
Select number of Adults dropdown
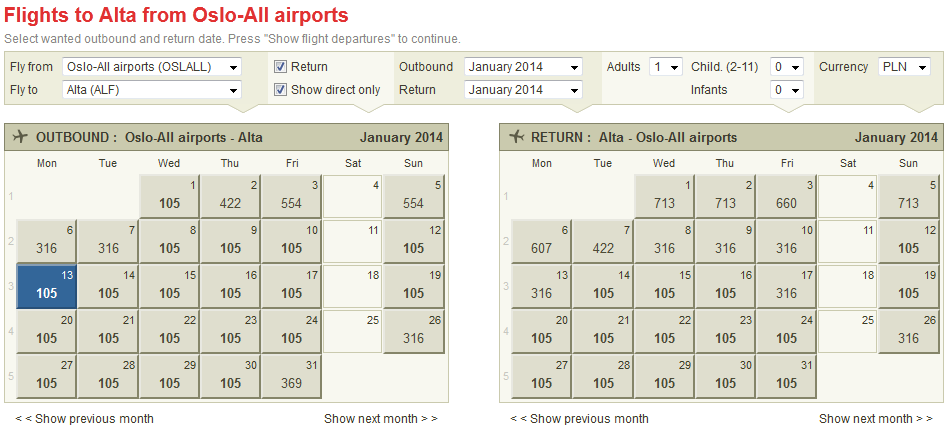(666, 67)
